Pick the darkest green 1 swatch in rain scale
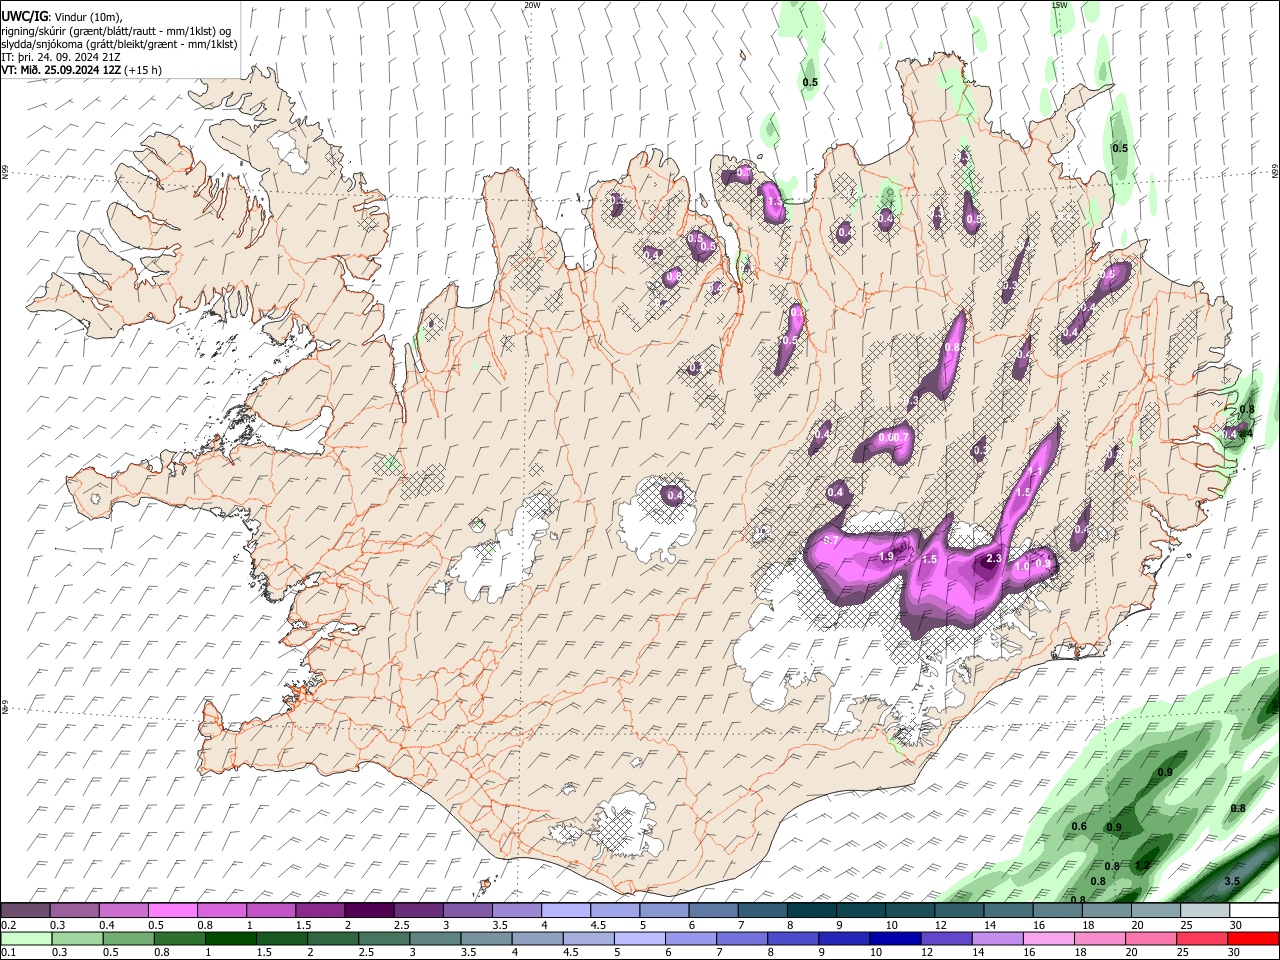The image size is (1280, 960). [232, 938]
